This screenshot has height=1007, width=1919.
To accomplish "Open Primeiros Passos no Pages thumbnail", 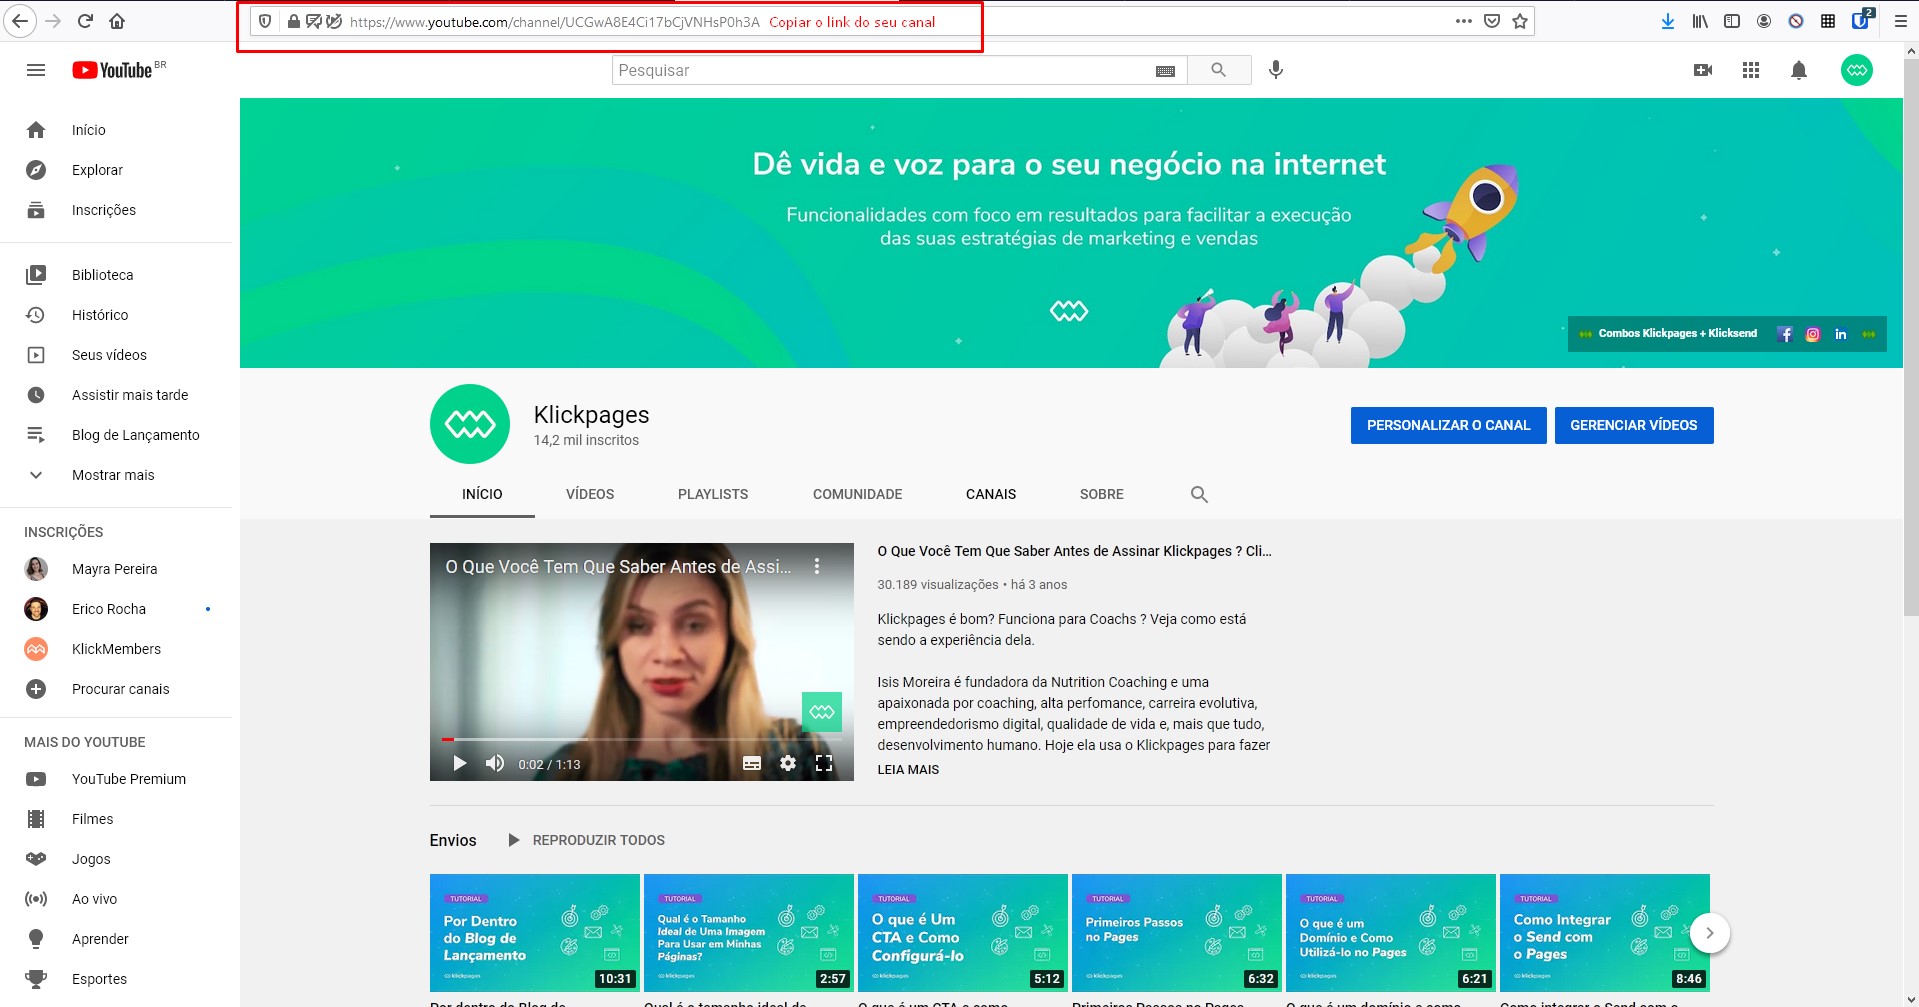I will pos(1177,933).
